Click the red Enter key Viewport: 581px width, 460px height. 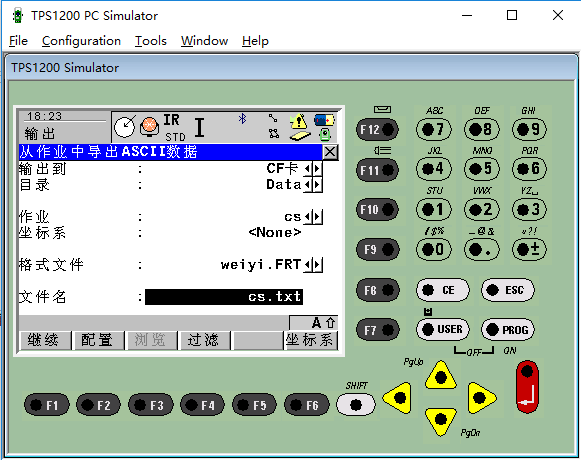pyautogui.click(x=527, y=387)
